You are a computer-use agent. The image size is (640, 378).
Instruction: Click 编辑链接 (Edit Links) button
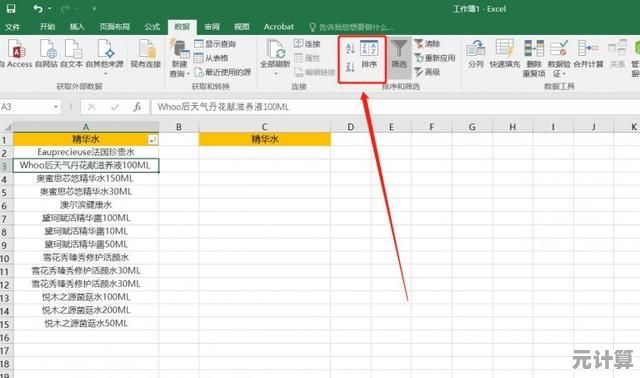click(x=315, y=72)
